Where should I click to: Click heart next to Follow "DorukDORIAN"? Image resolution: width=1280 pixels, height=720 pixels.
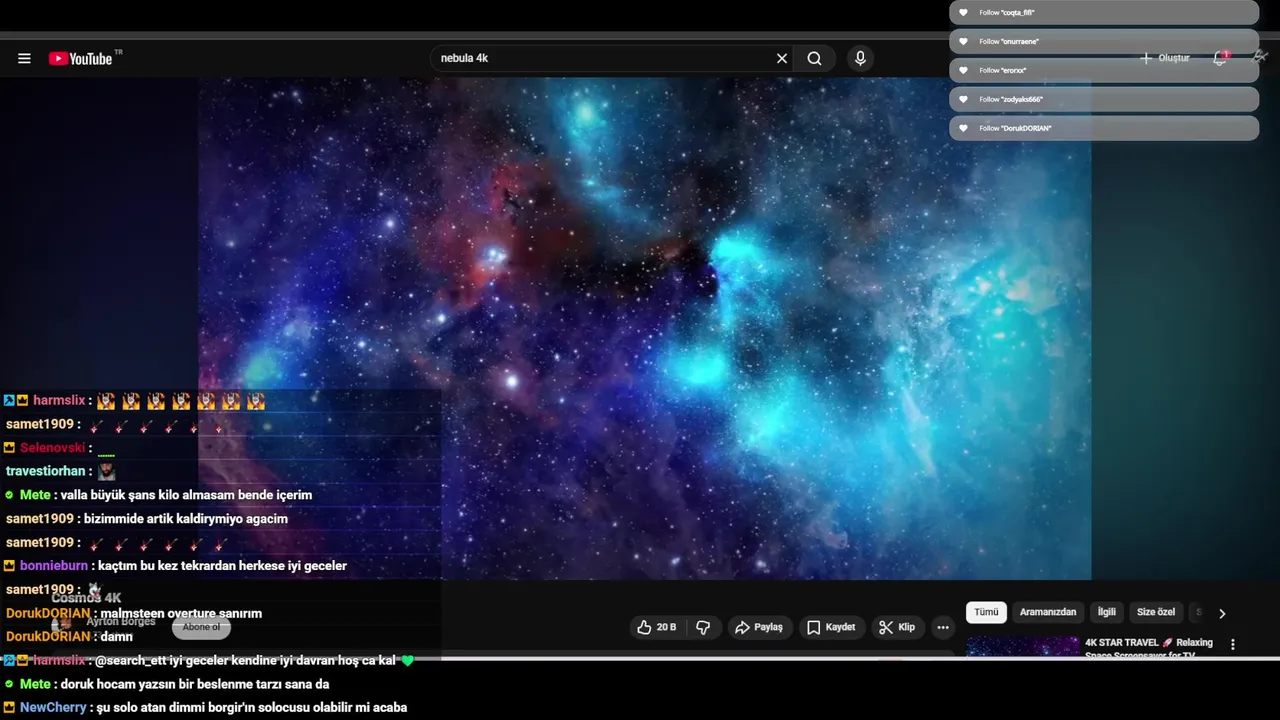(963, 128)
